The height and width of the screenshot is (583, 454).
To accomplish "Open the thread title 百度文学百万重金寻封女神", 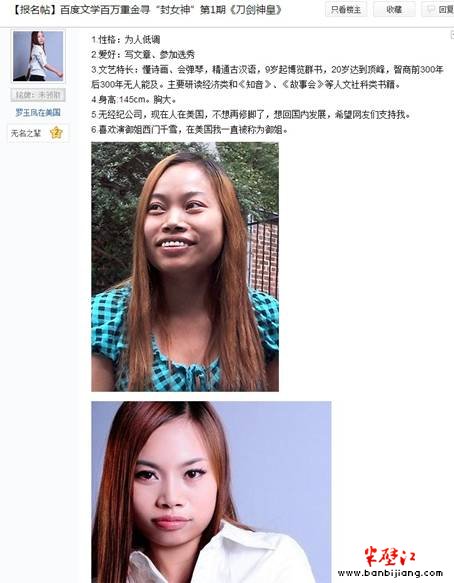I will click(146, 10).
